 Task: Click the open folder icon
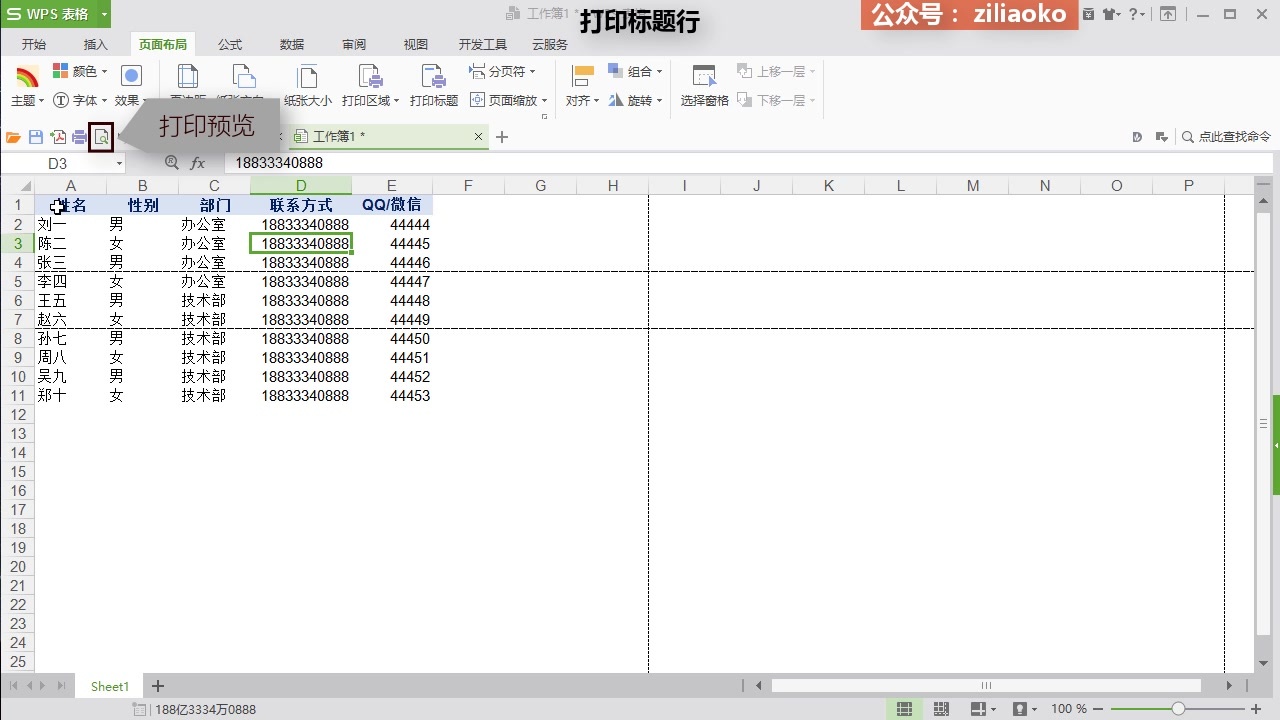(14, 137)
